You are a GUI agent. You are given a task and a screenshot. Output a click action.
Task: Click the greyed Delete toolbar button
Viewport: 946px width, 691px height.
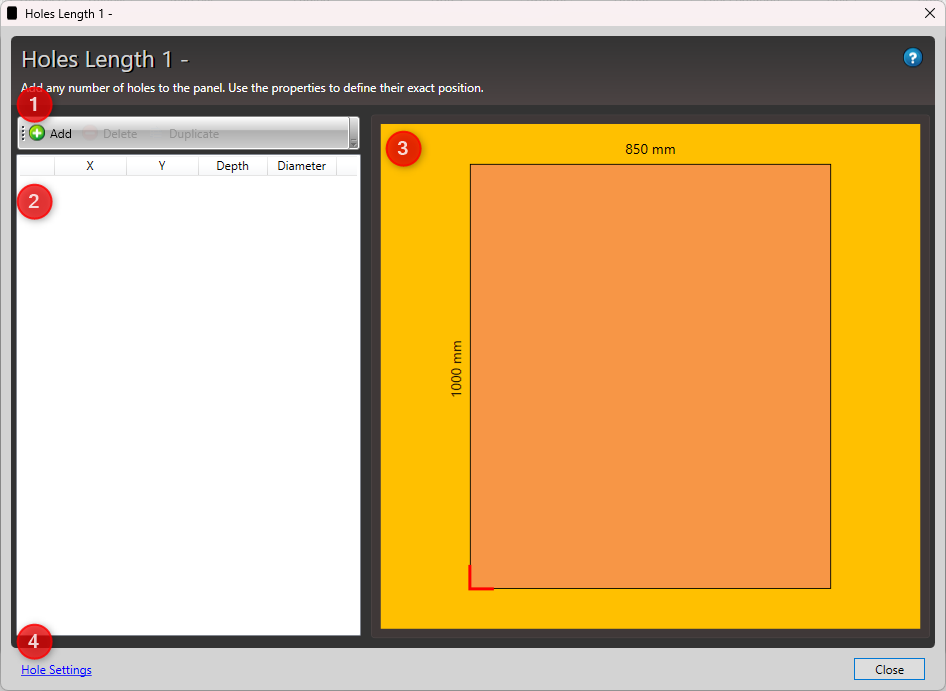(x=110, y=133)
